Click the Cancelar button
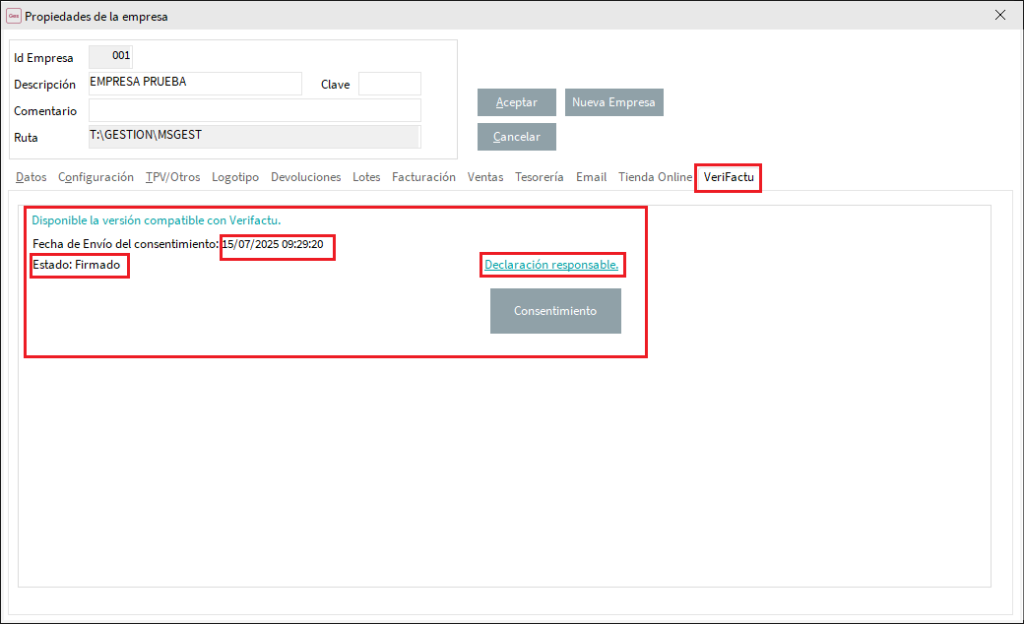This screenshot has height=624, width=1024. click(x=517, y=137)
